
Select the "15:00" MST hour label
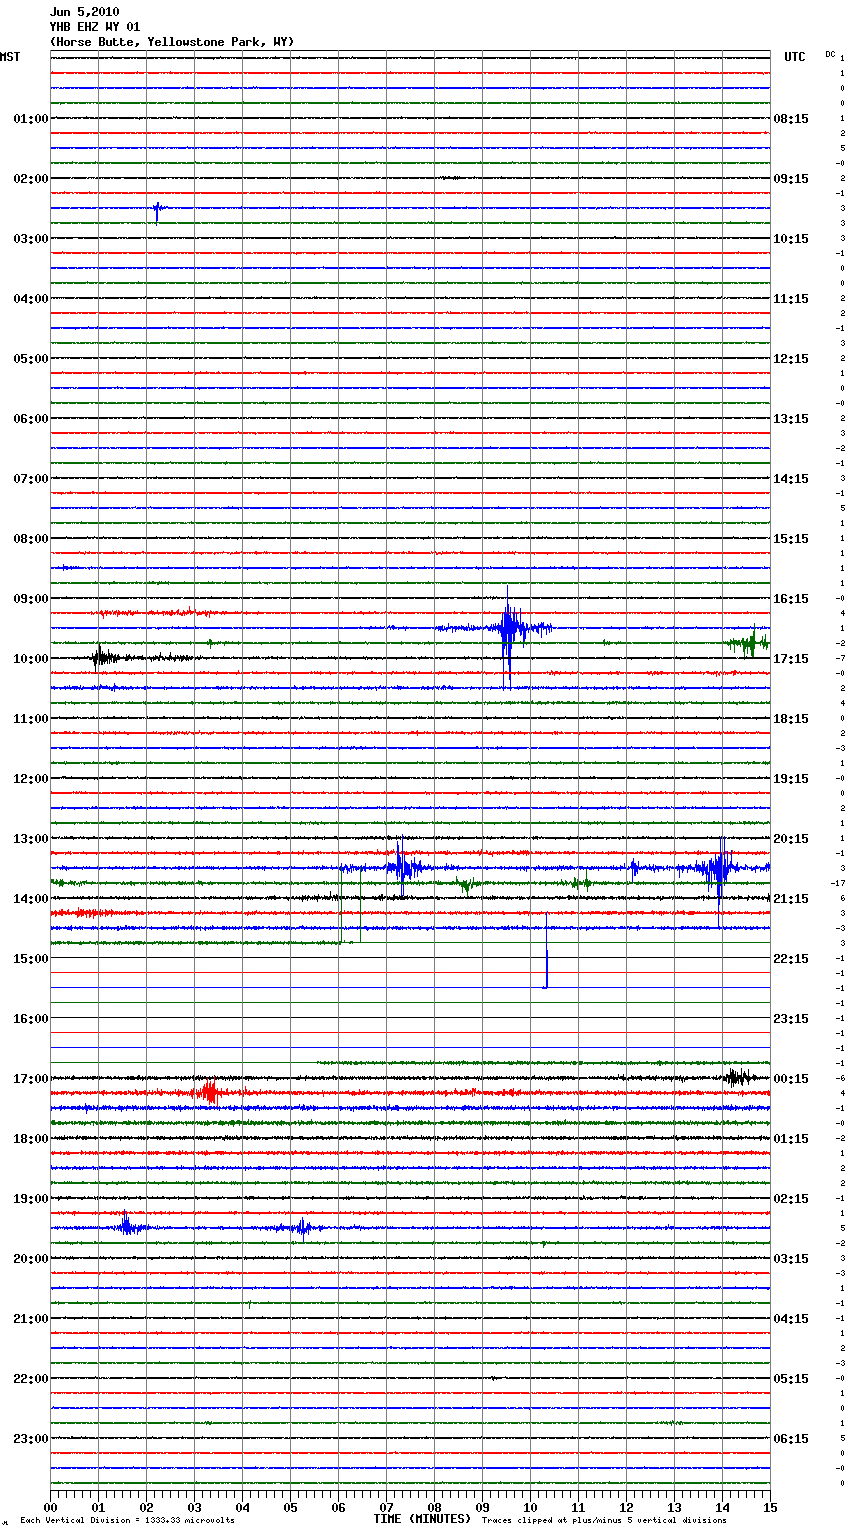tap(30, 958)
